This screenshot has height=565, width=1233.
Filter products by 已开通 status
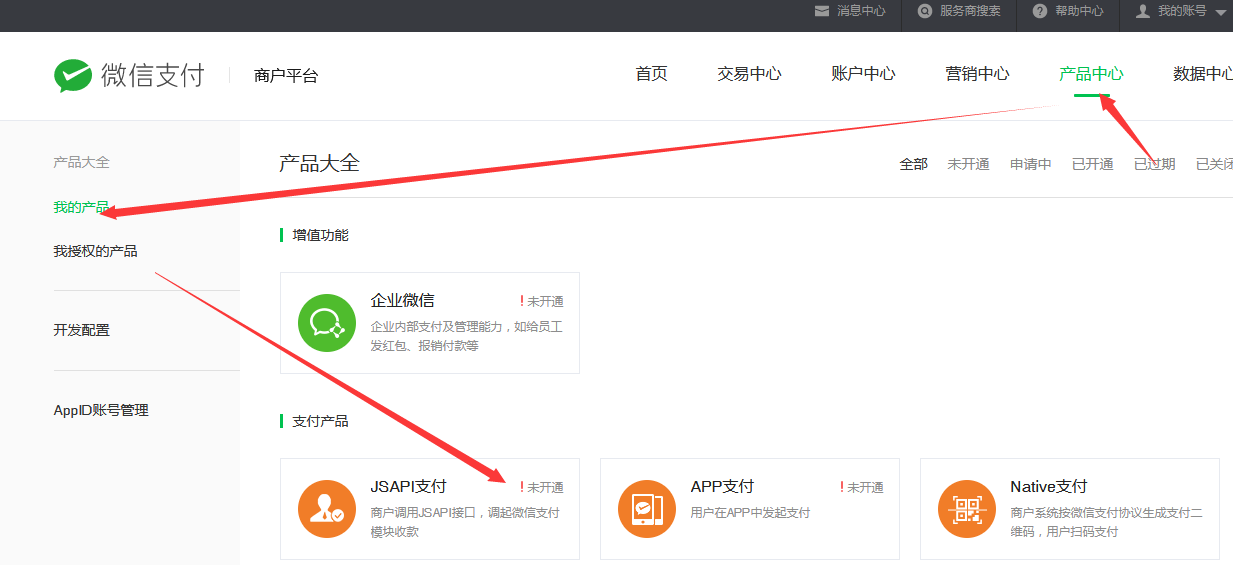(x=1092, y=164)
